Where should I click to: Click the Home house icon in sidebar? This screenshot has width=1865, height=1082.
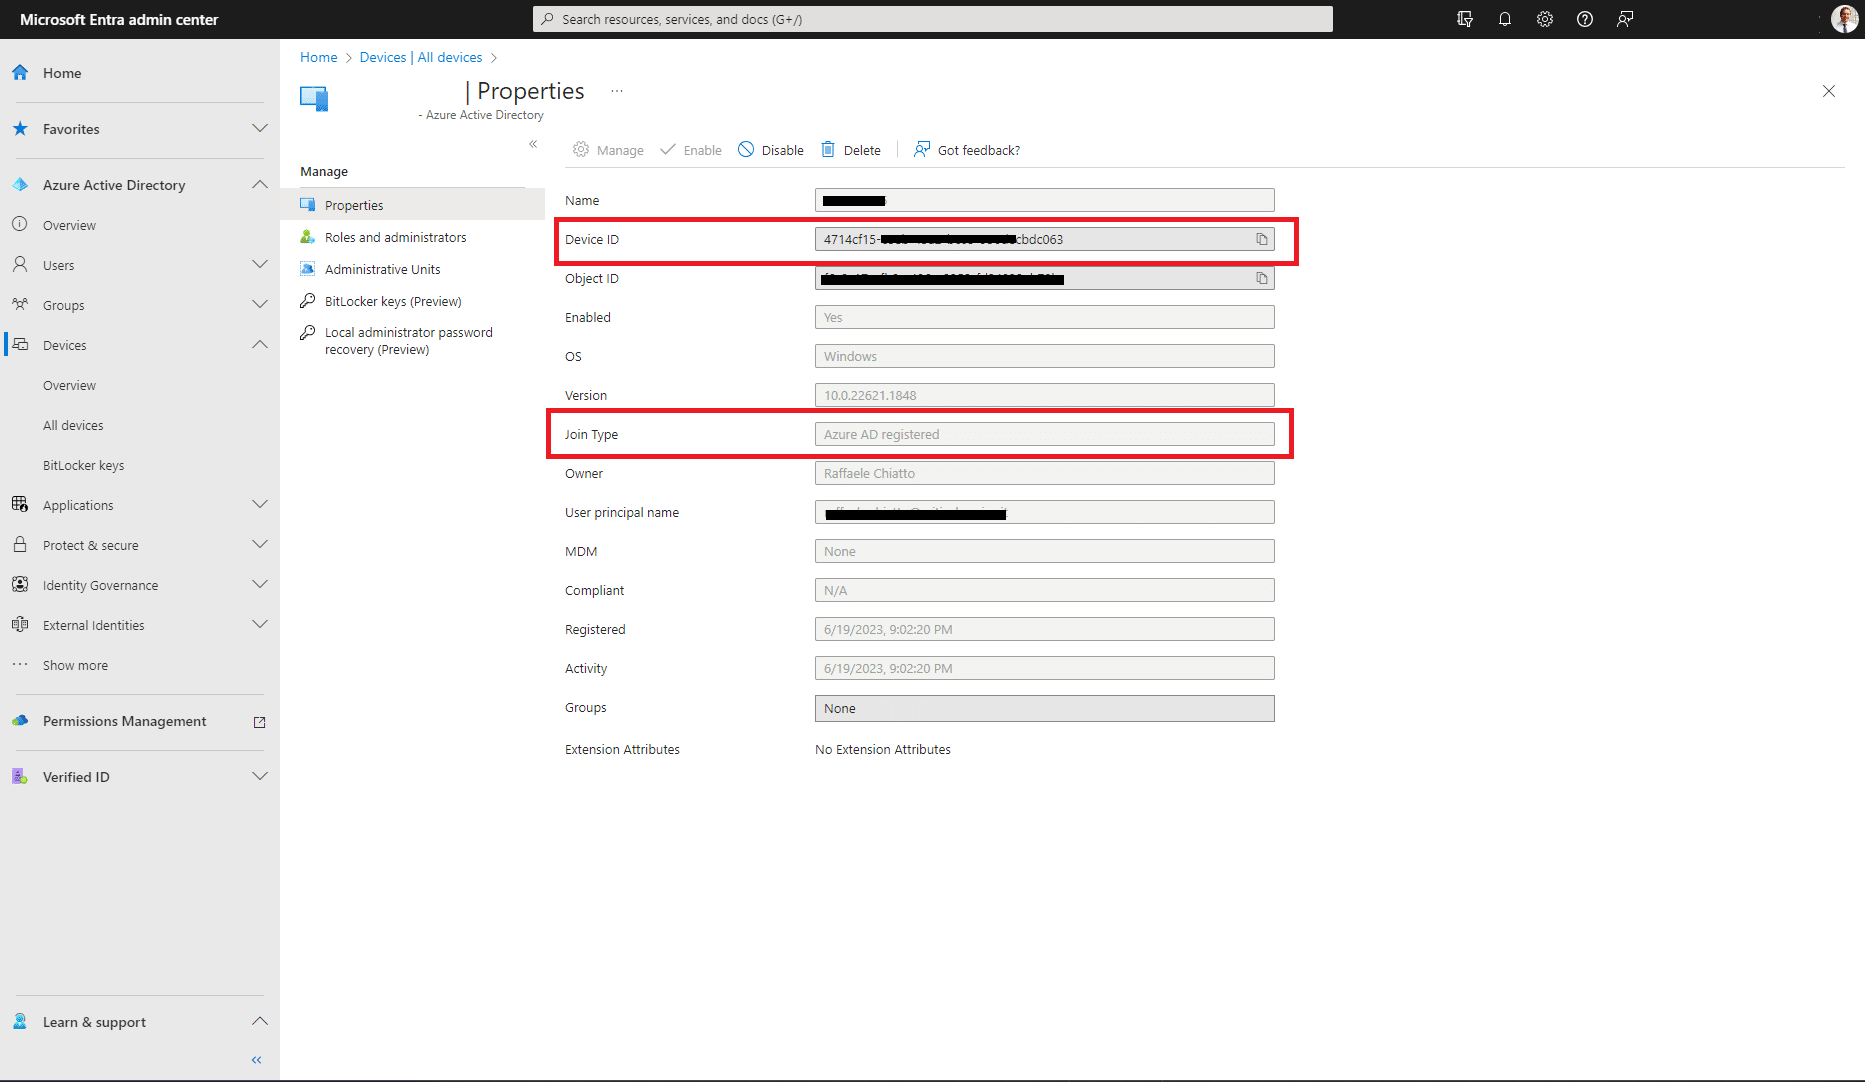click(20, 72)
